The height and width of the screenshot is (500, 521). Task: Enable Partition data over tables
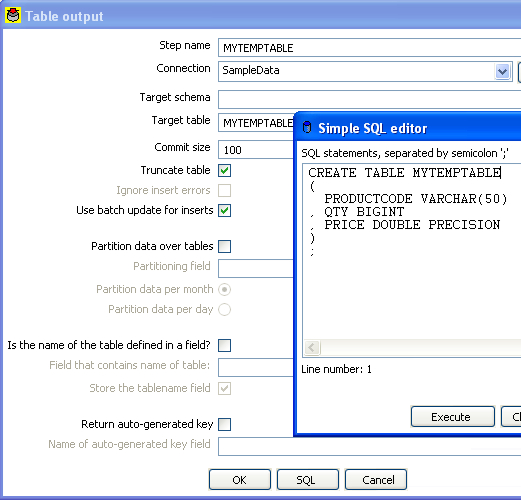225,247
